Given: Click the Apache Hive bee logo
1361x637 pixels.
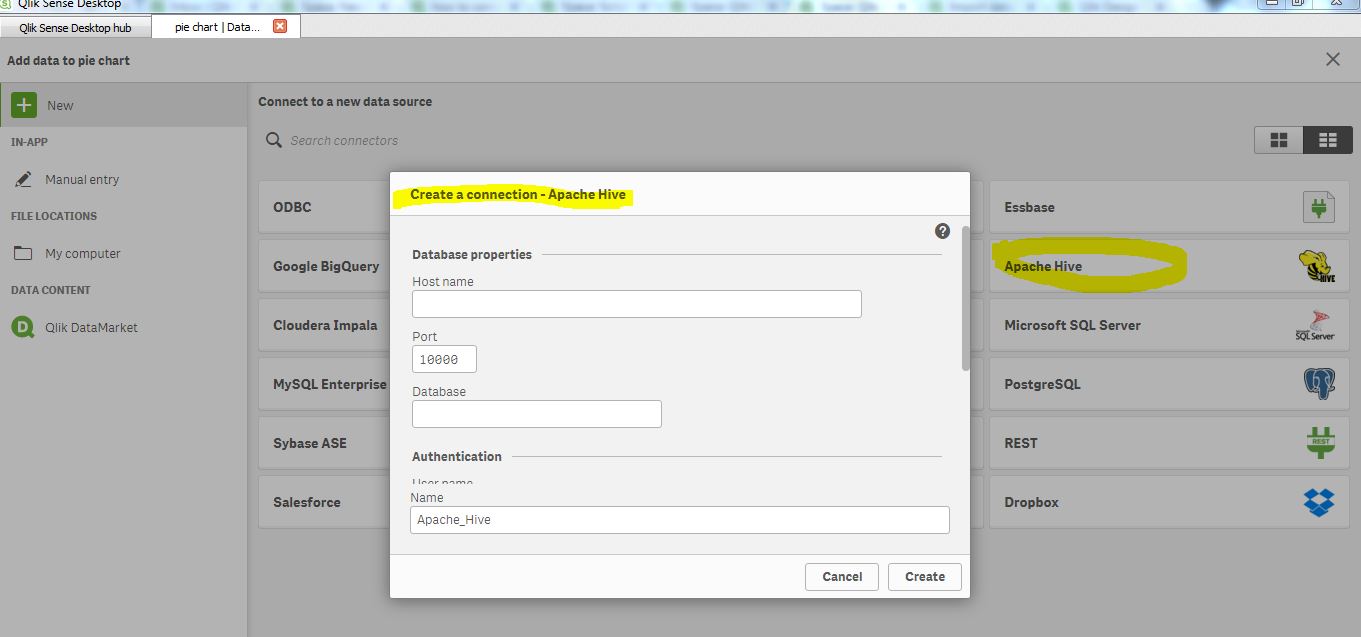Looking at the screenshot, I should [1316, 266].
